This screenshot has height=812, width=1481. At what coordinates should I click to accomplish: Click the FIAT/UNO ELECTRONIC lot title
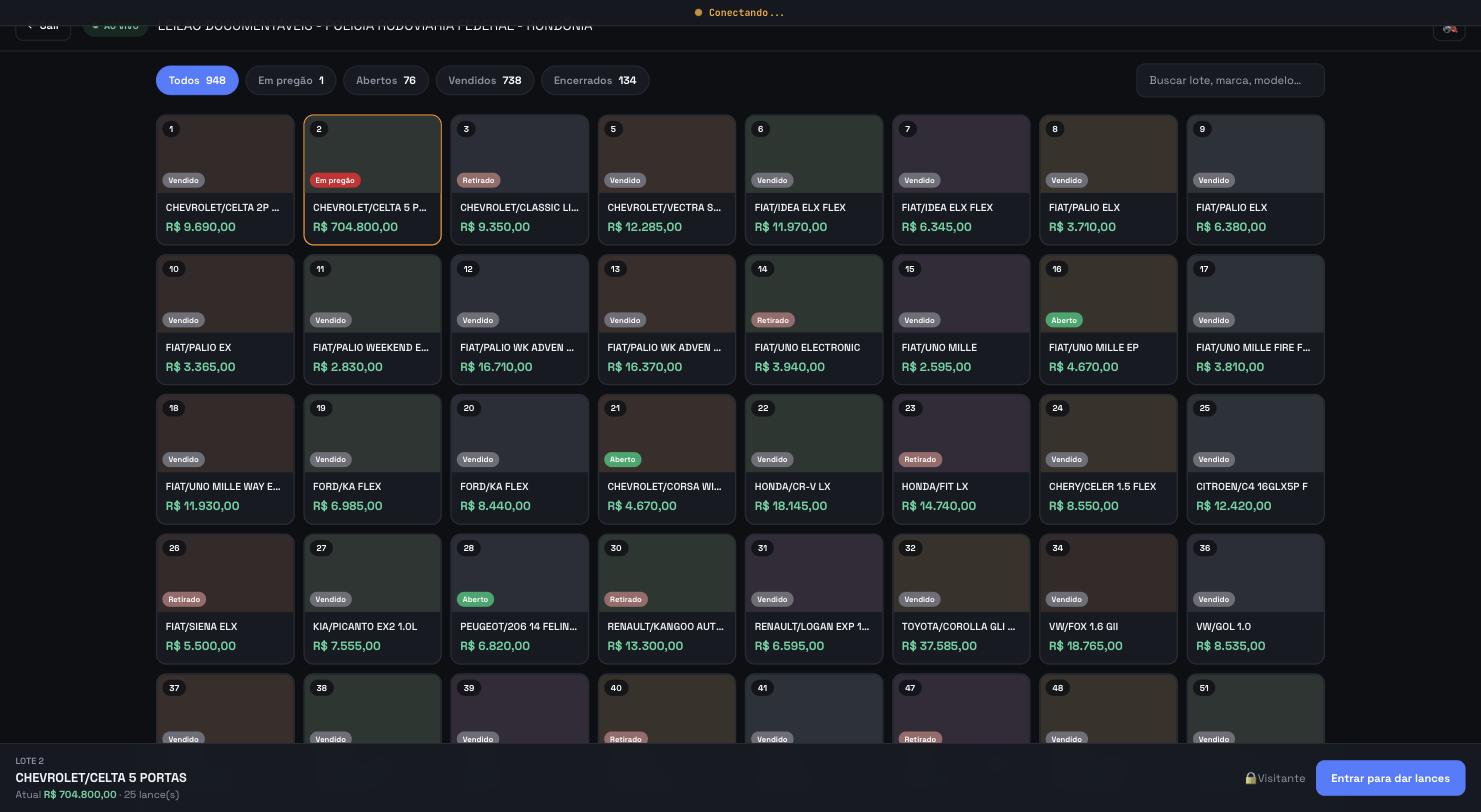[807, 348]
